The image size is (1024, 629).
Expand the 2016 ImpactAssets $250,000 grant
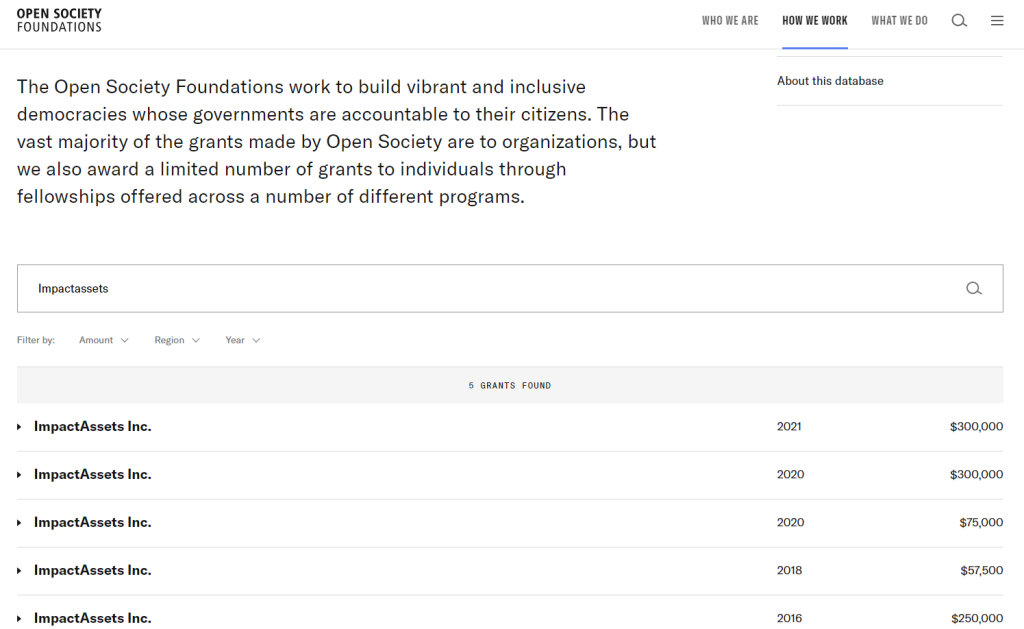pyautogui.click(x=19, y=619)
